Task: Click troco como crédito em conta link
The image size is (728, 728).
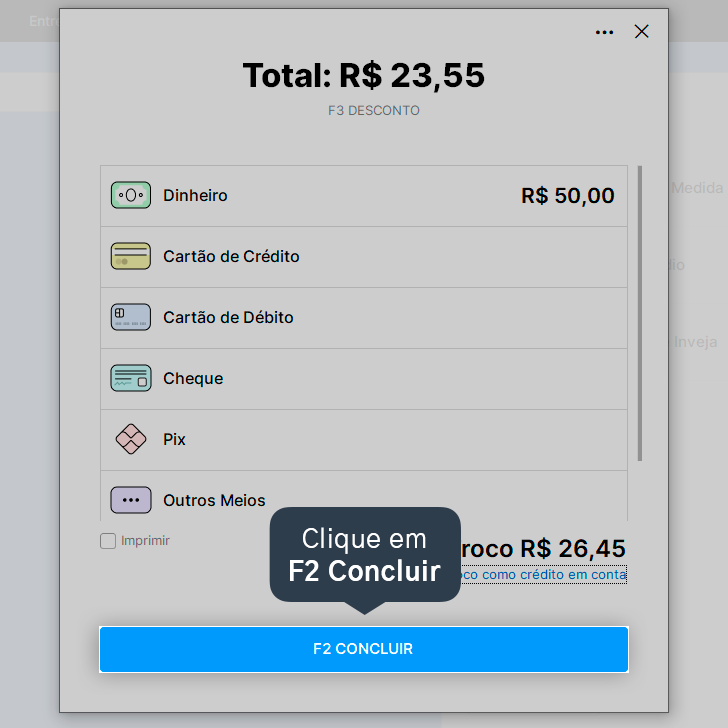Action: tap(543, 575)
